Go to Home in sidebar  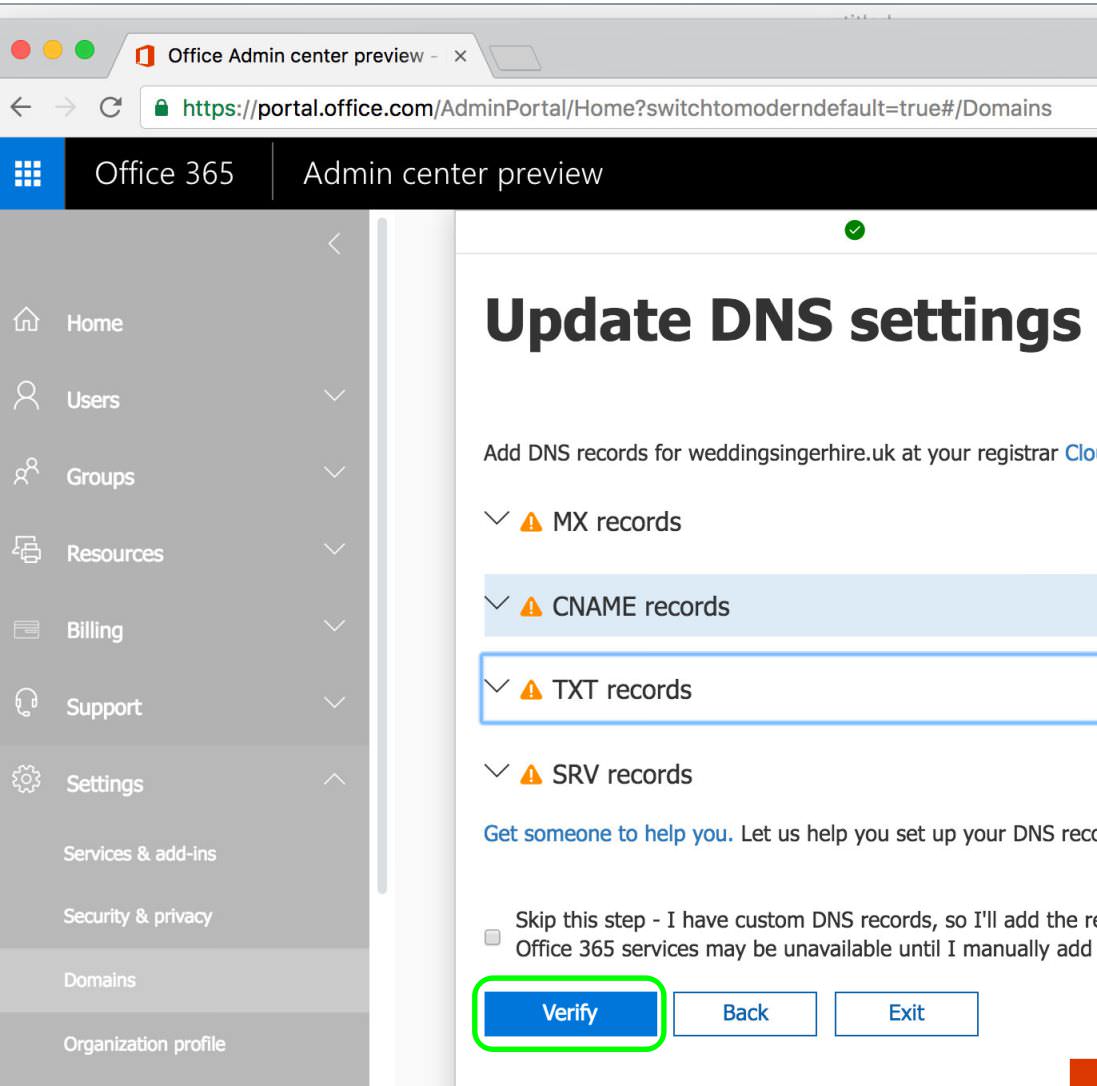pyautogui.click(x=94, y=323)
